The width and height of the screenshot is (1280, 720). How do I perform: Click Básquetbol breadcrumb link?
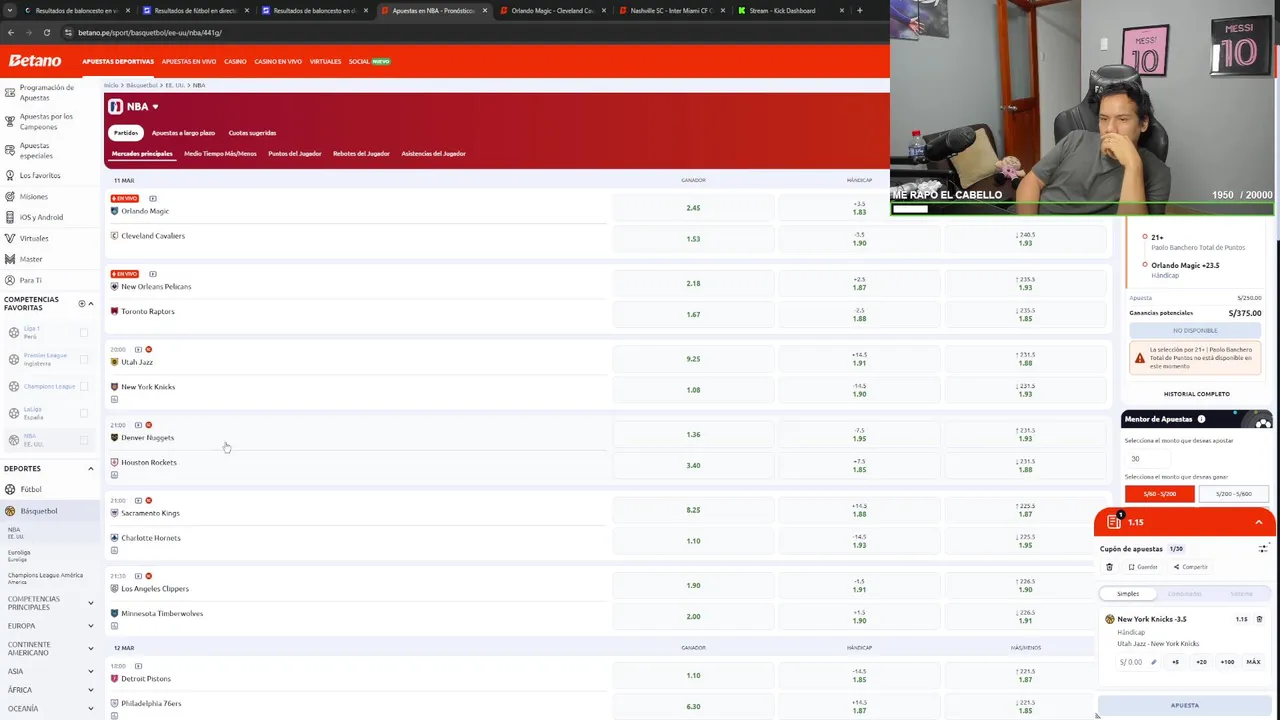(142, 85)
